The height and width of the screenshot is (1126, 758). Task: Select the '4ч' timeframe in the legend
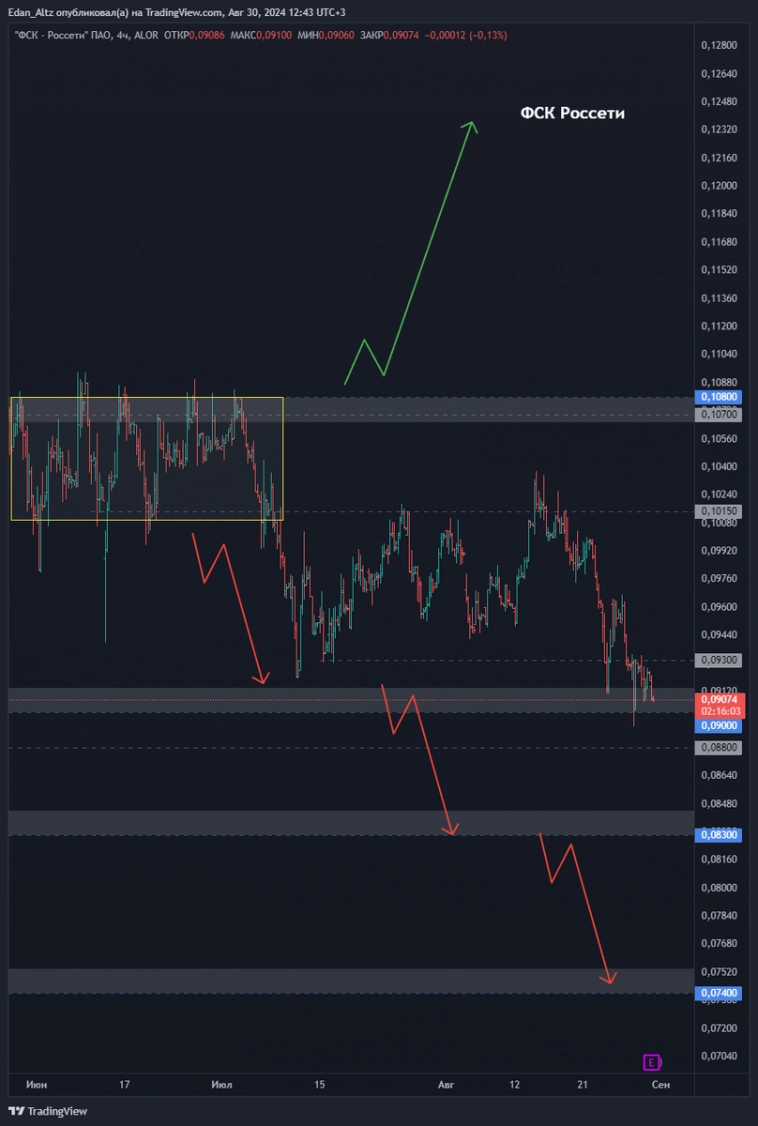coord(121,34)
